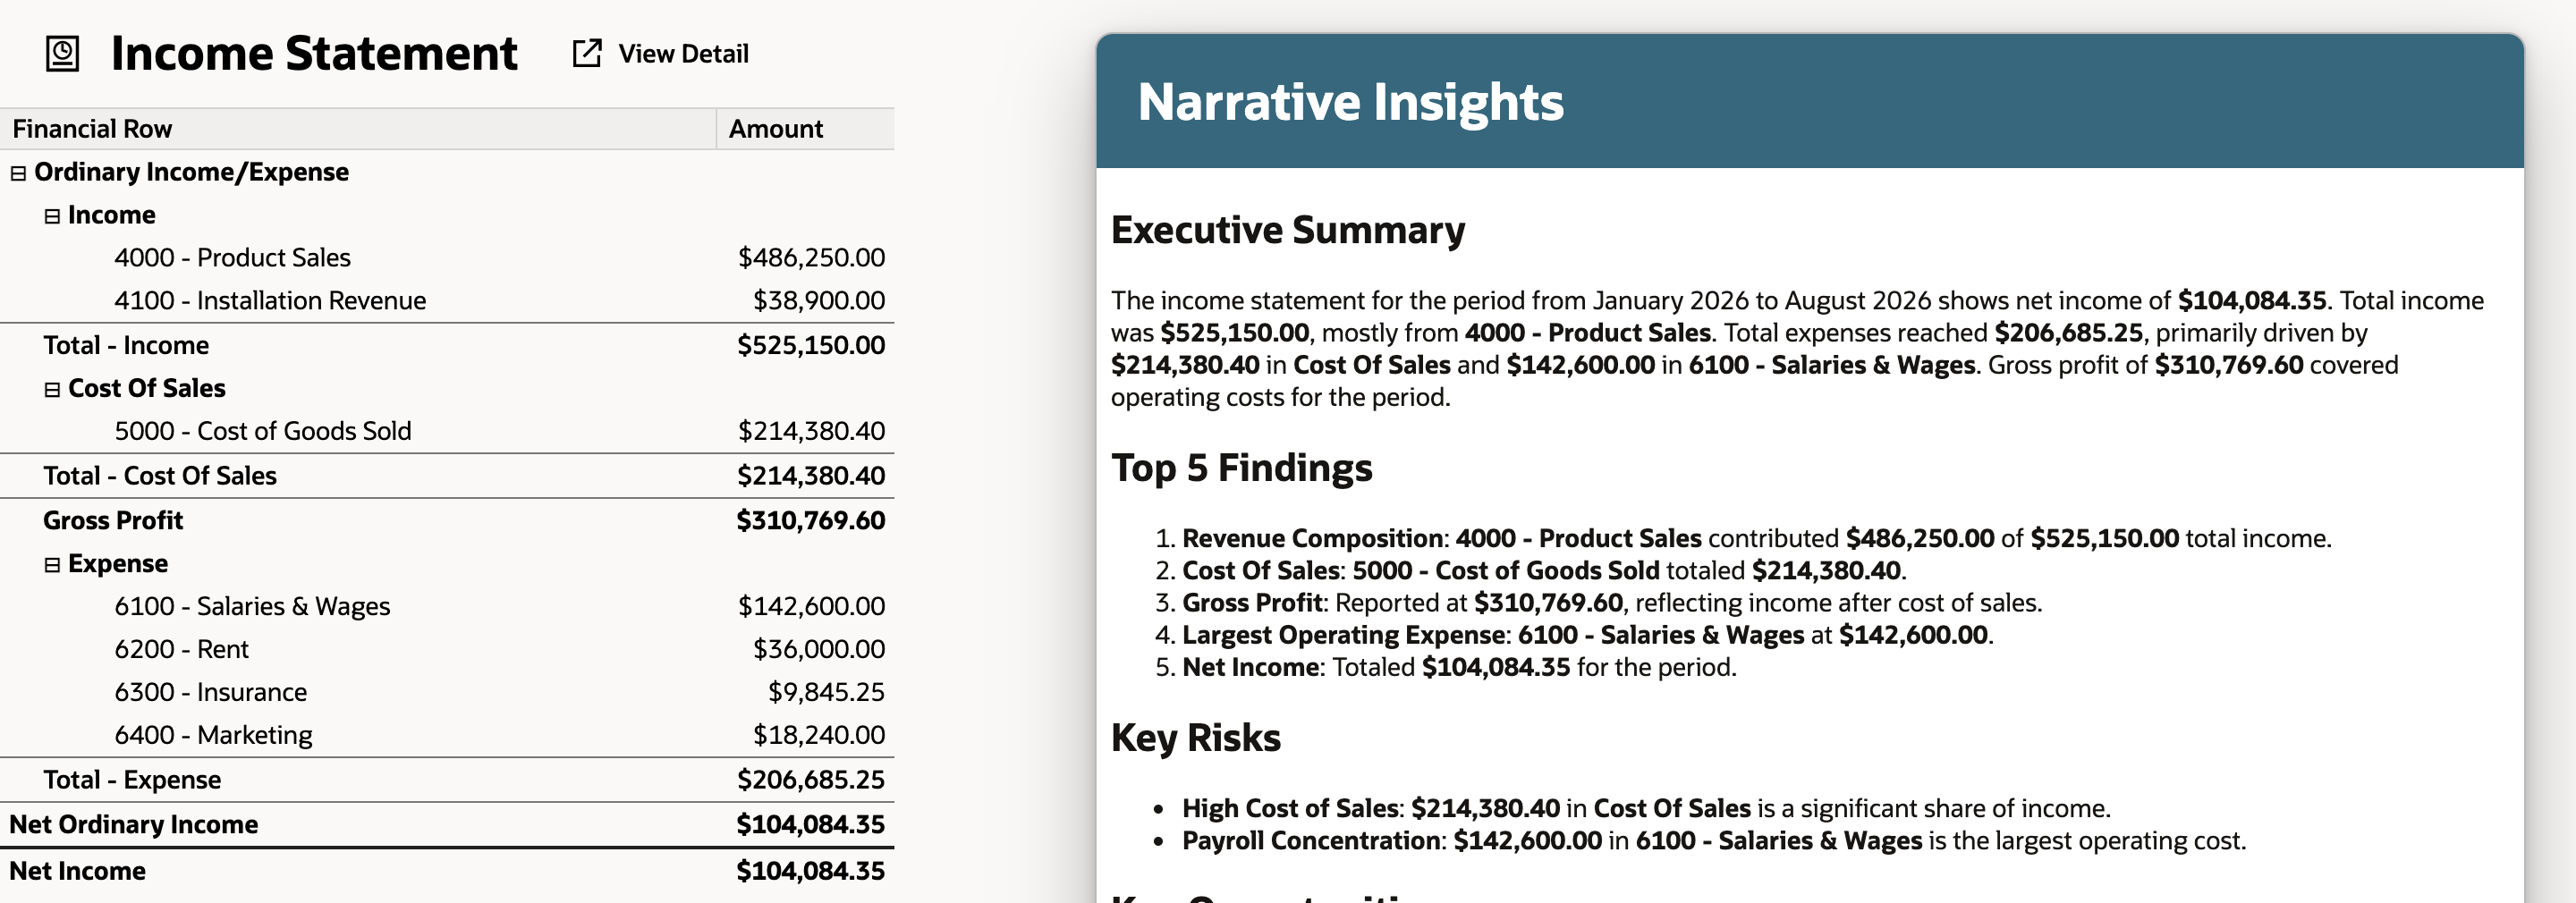The height and width of the screenshot is (903, 2576).
Task: Click the Executive Summary heading
Action: [x=1288, y=230]
